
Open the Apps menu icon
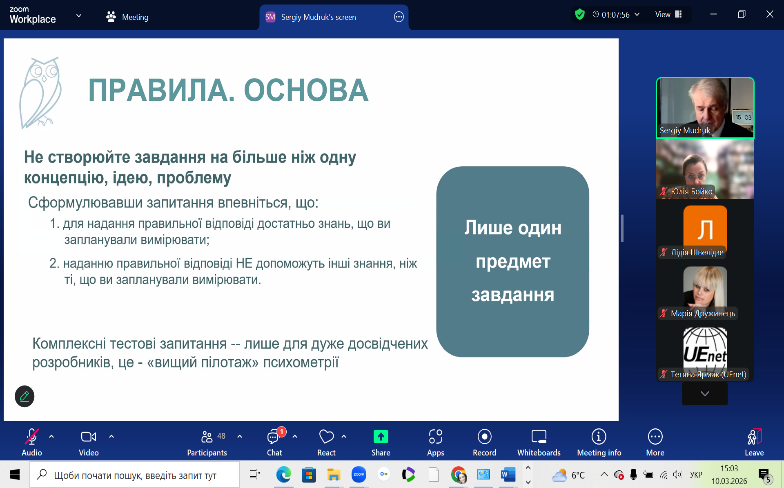click(x=435, y=437)
